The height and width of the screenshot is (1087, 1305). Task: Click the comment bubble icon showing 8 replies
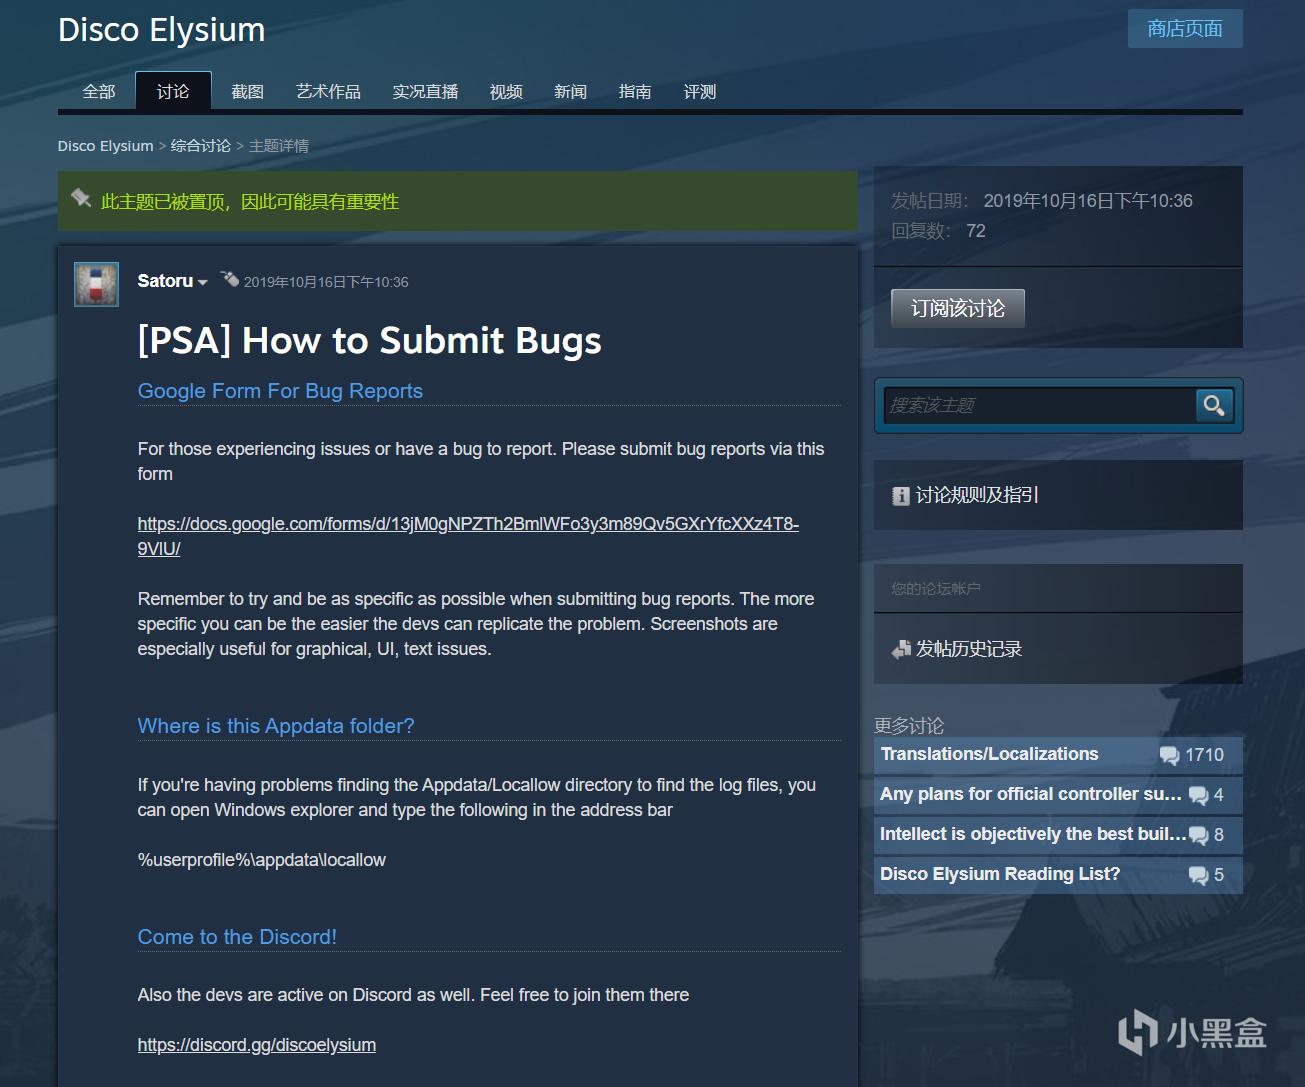(1198, 836)
